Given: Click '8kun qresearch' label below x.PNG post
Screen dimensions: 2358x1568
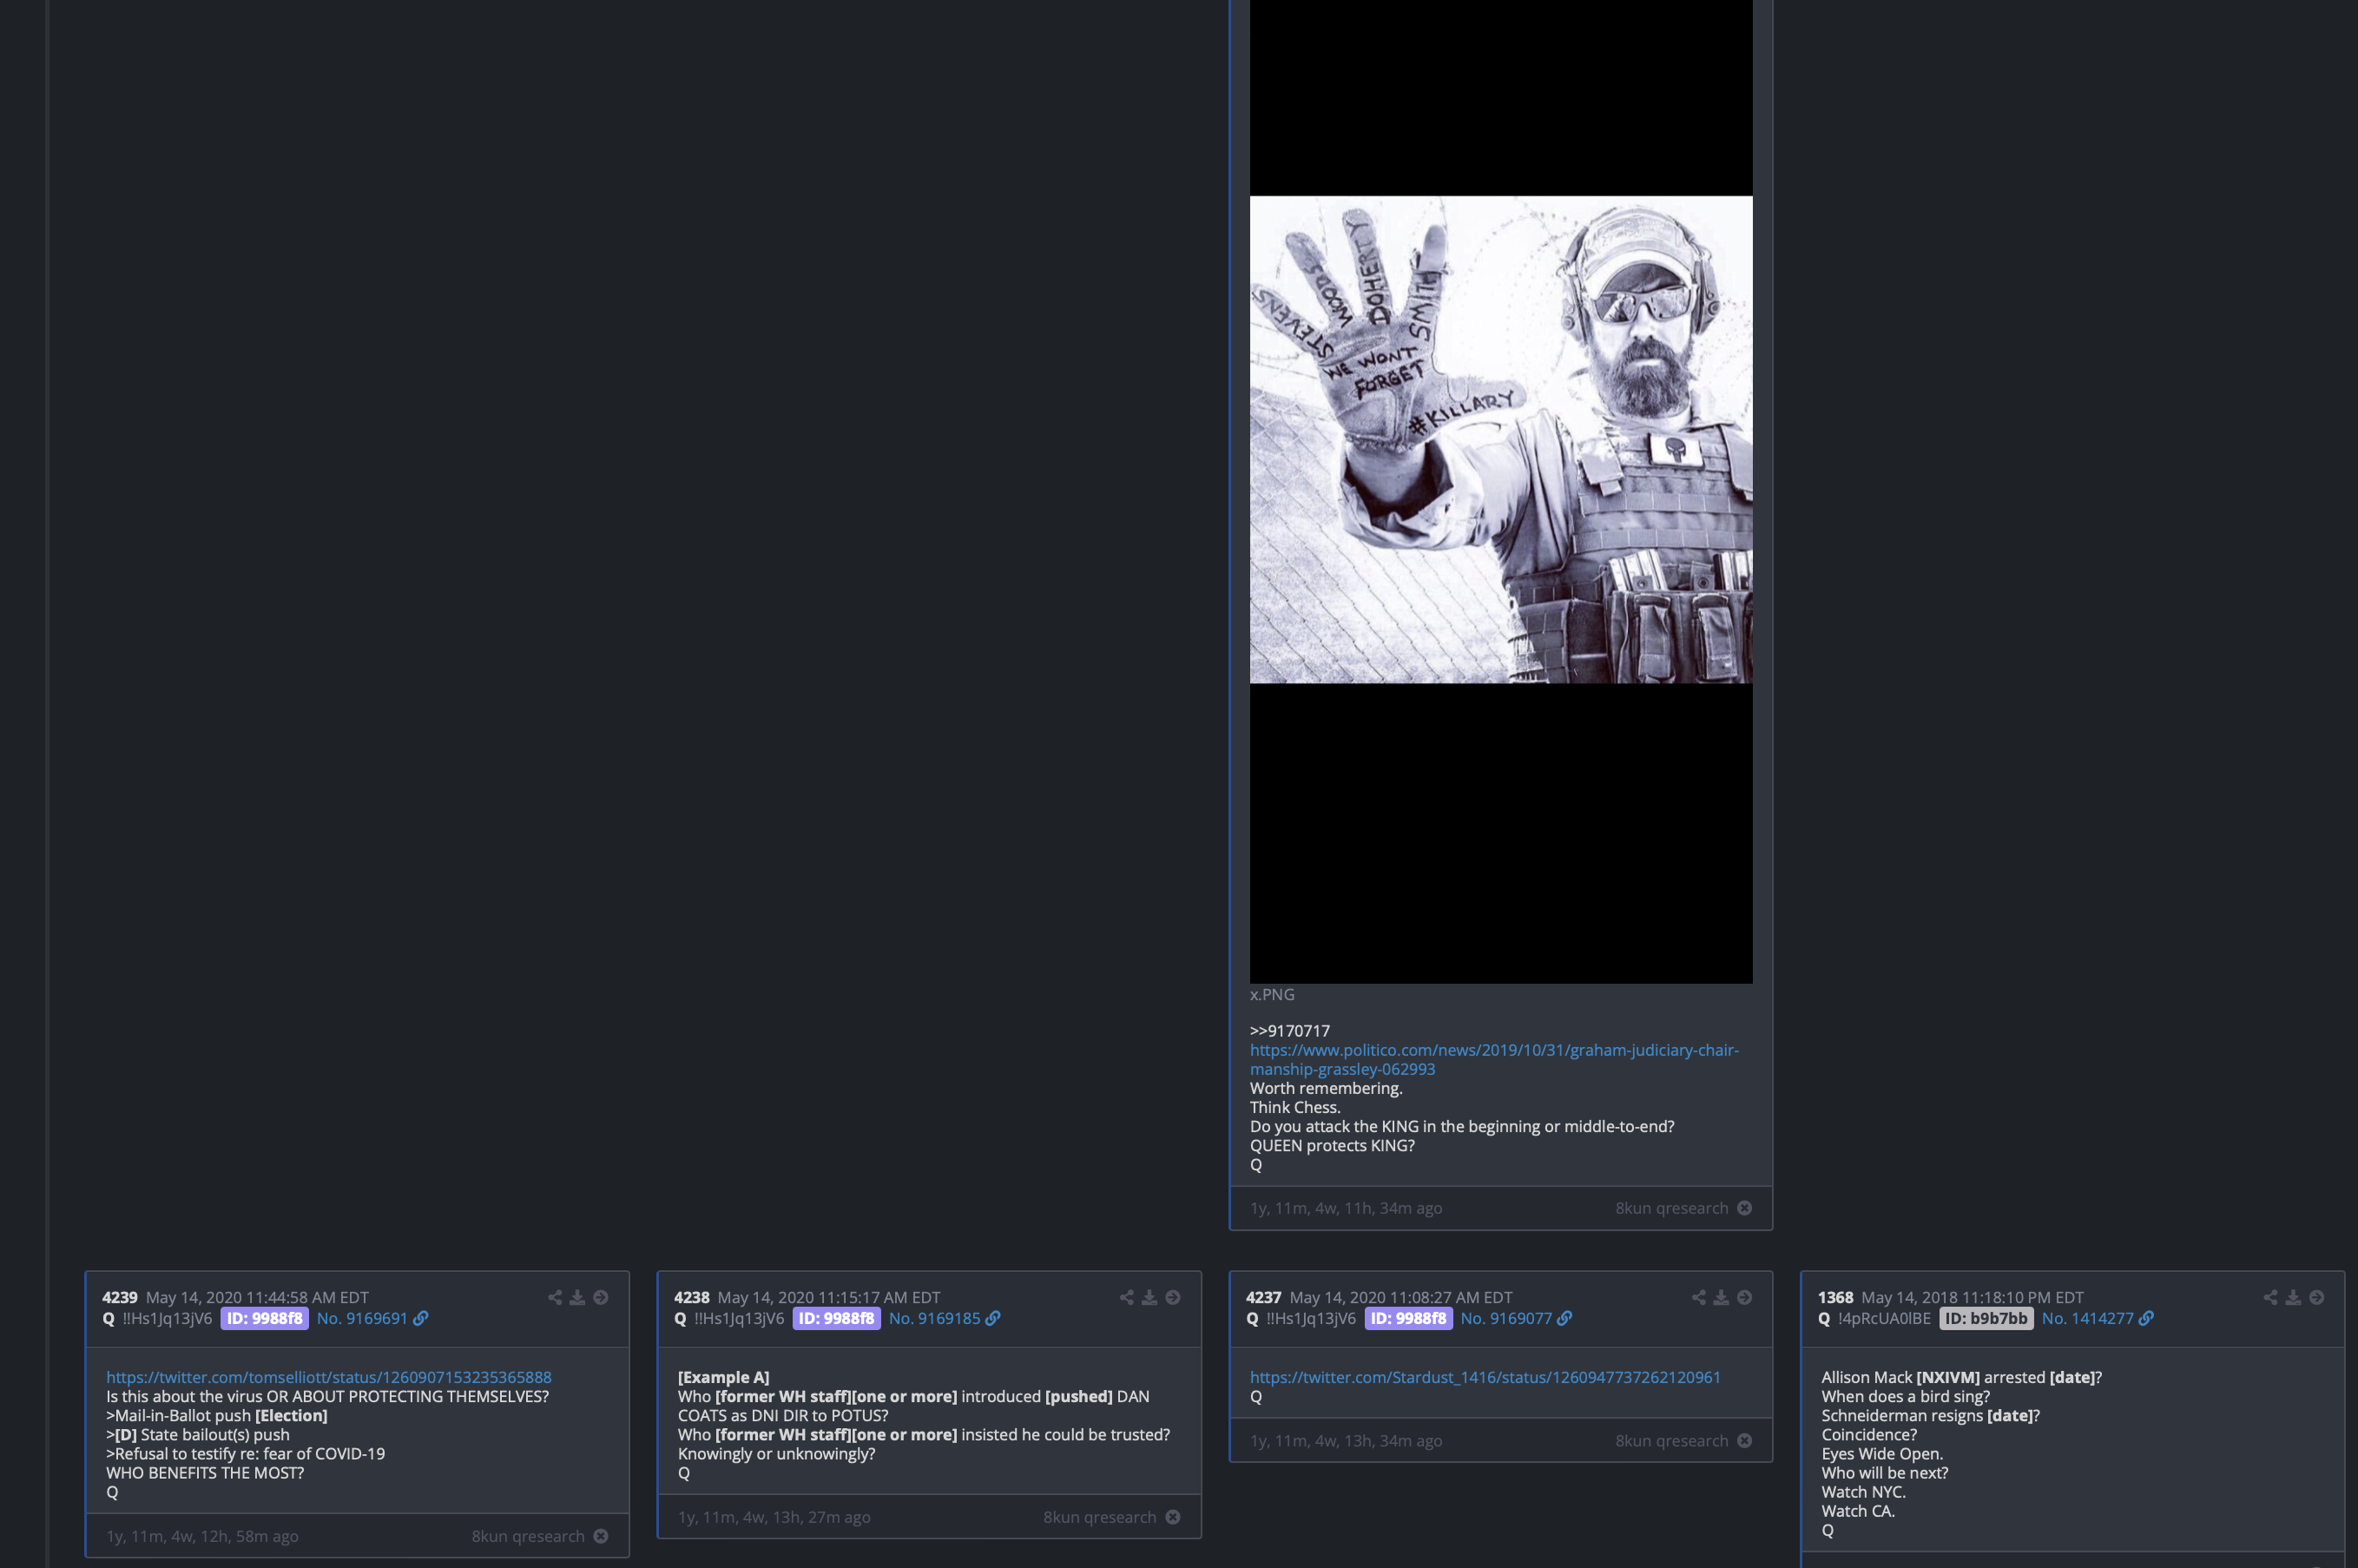Looking at the screenshot, I should point(1672,1208).
